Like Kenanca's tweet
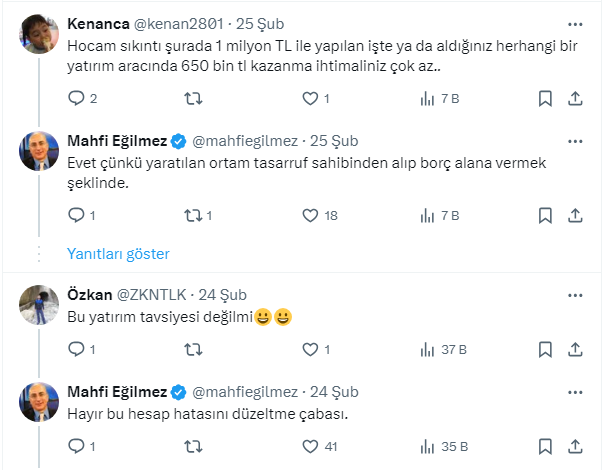The image size is (604, 470). [310, 98]
